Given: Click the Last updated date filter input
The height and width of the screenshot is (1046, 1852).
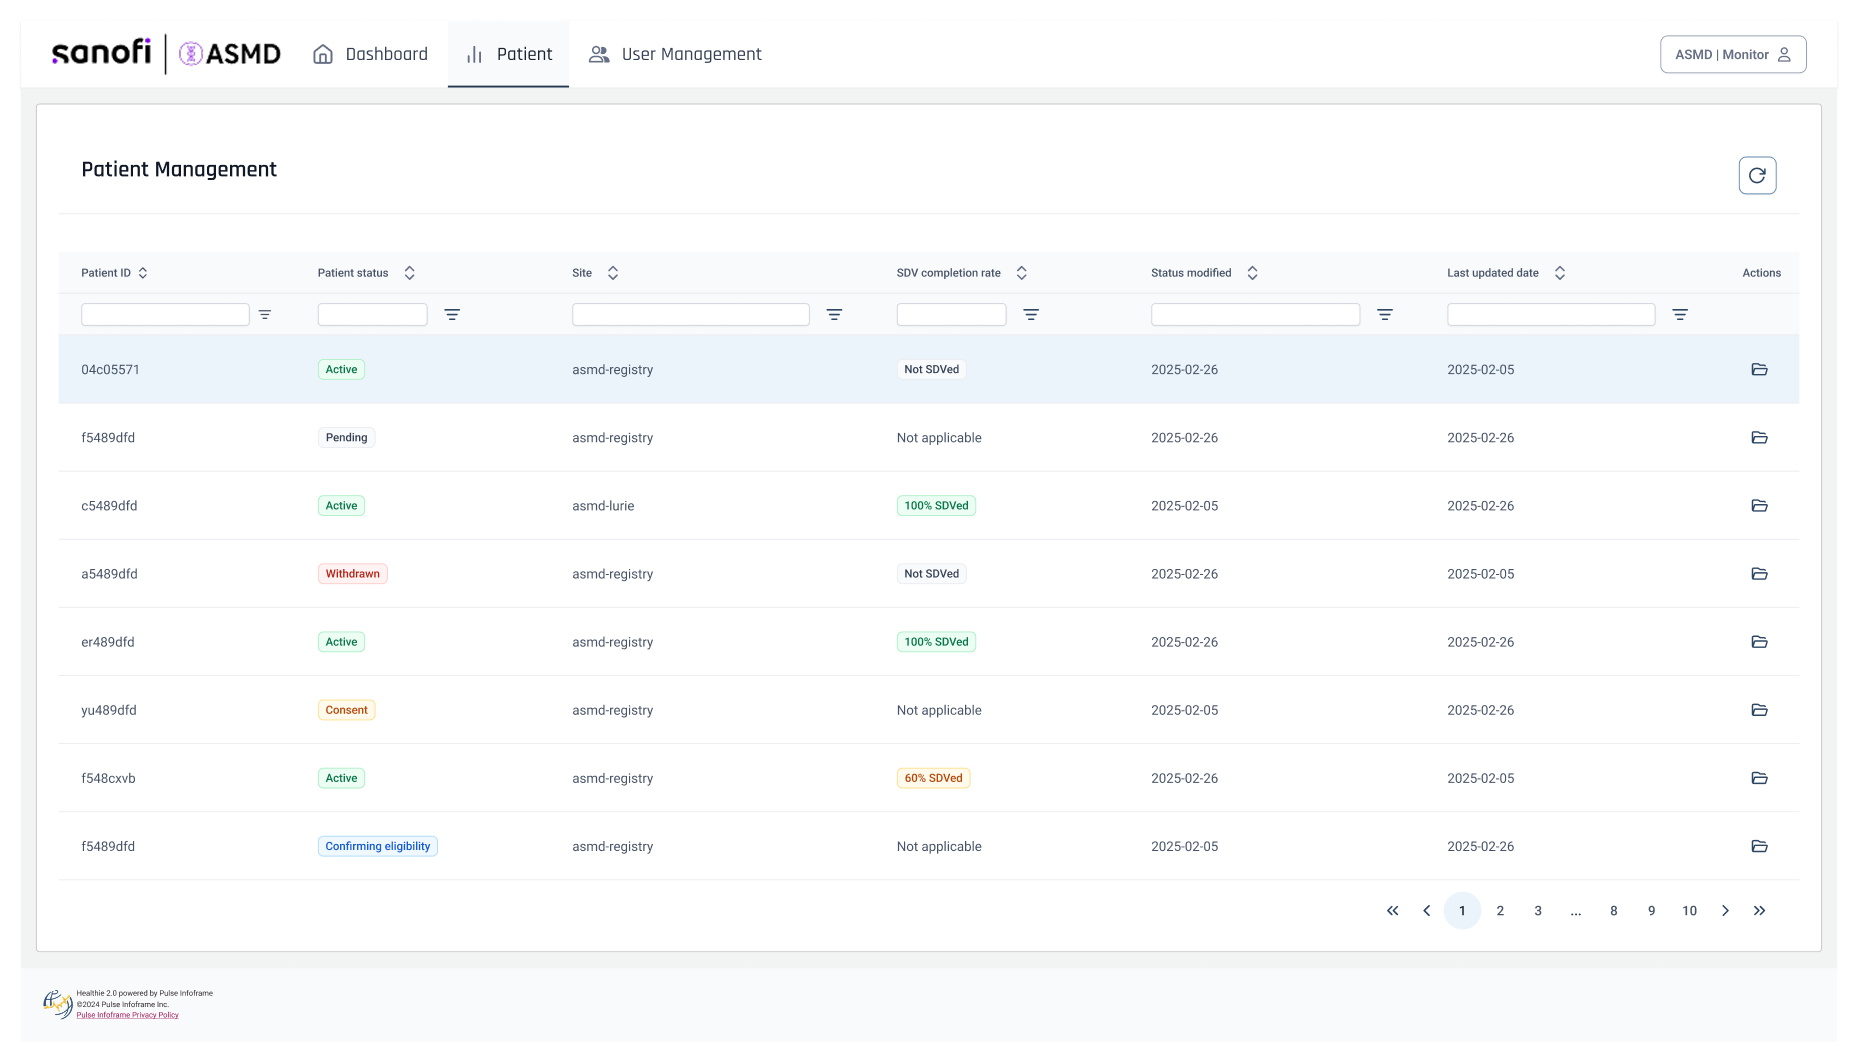Looking at the screenshot, I should (1551, 314).
